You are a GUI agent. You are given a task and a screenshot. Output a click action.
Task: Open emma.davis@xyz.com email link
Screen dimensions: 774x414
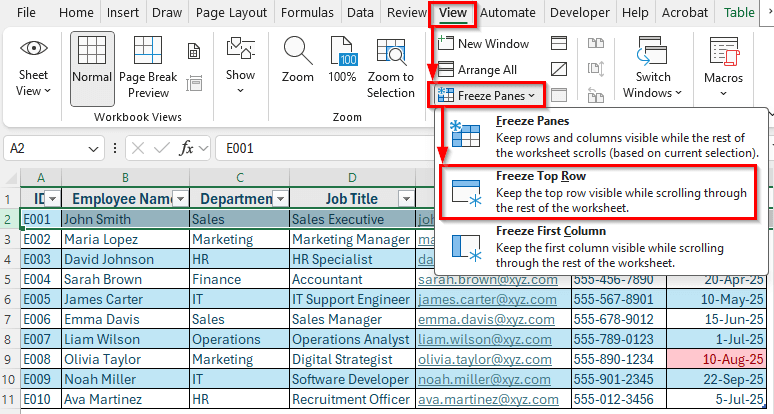pos(486,319)
